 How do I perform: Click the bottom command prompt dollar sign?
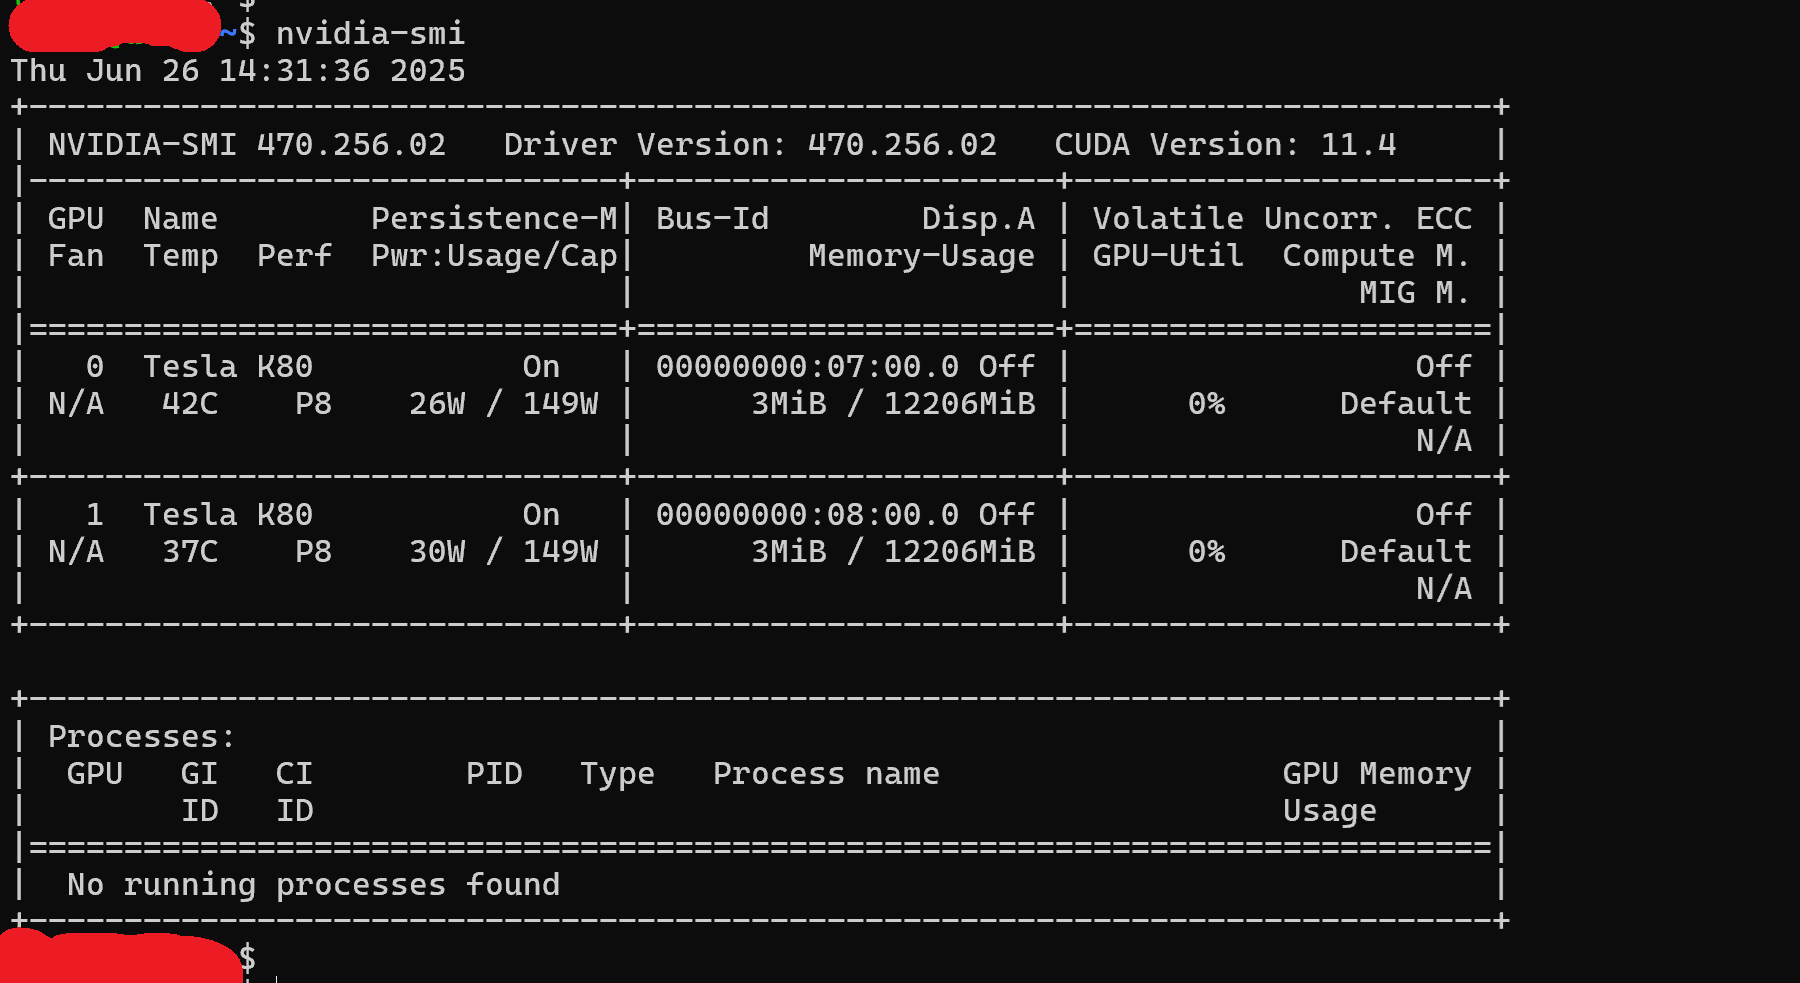[x=248, y=958]
